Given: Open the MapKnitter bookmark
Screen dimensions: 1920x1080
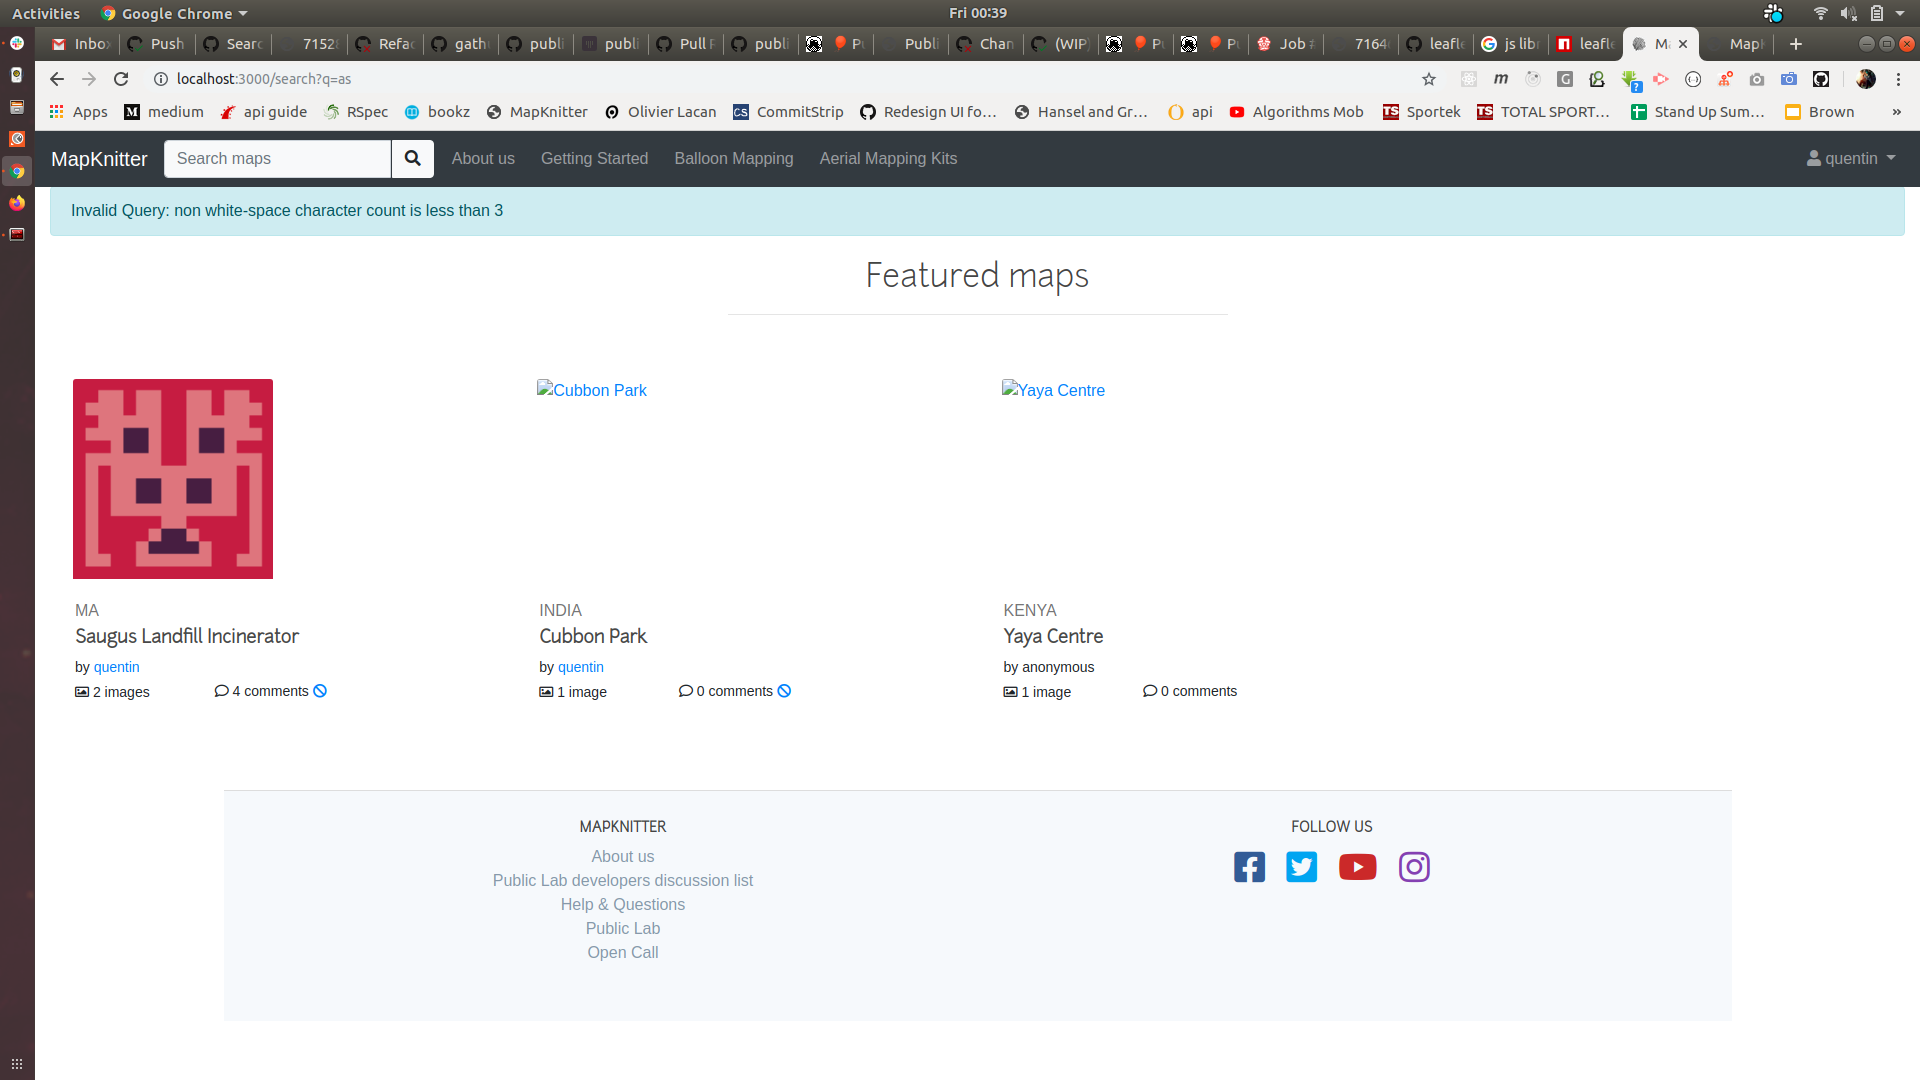Looking at the screenshot, I should pyautogui.click(x=537, y=112).
